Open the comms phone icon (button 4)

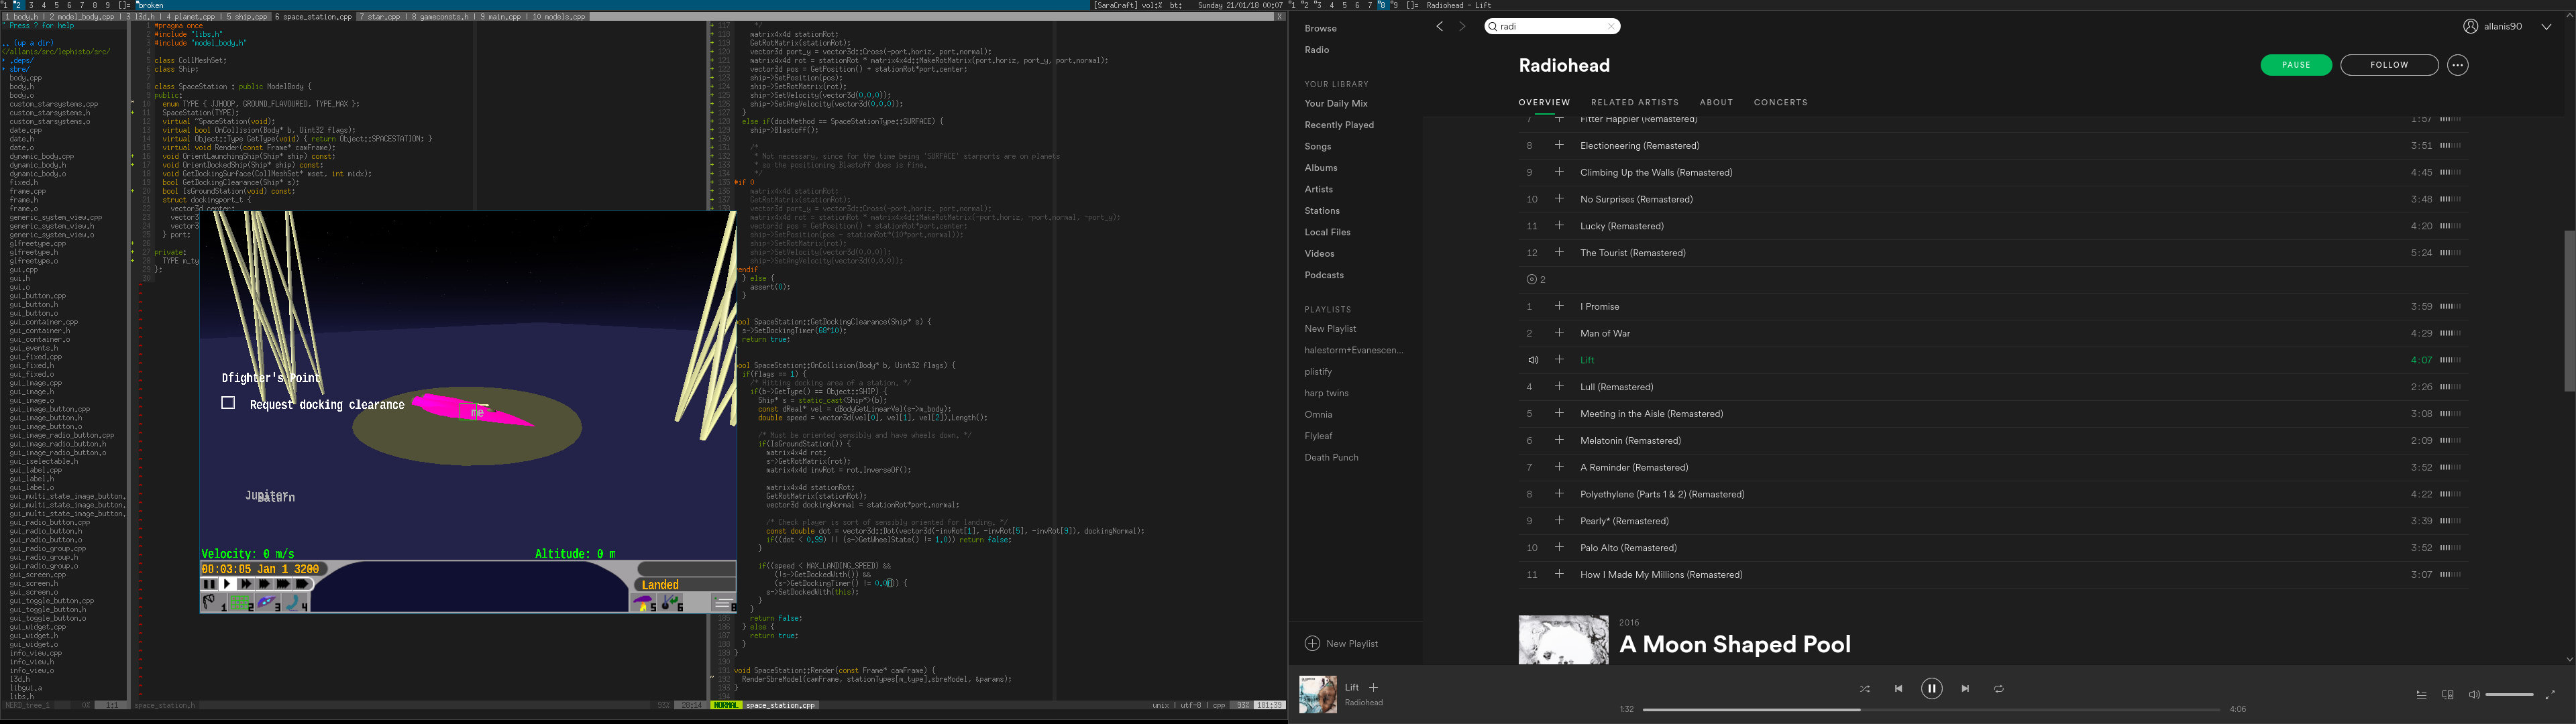[x=295, y=603]
